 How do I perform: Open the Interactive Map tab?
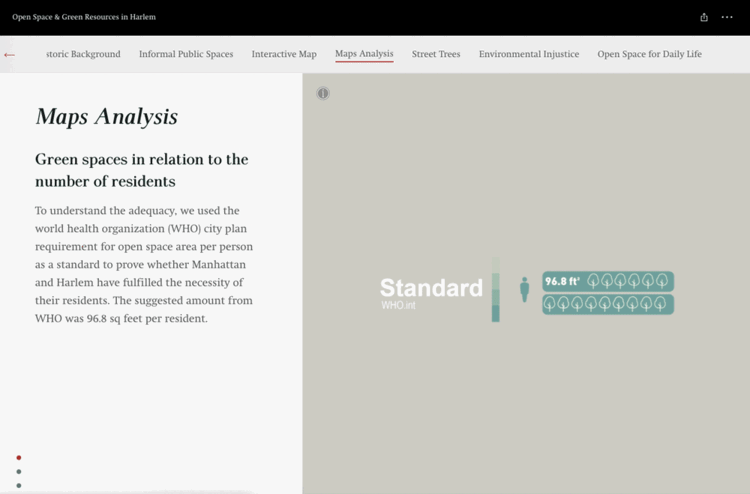coord(284,54)
